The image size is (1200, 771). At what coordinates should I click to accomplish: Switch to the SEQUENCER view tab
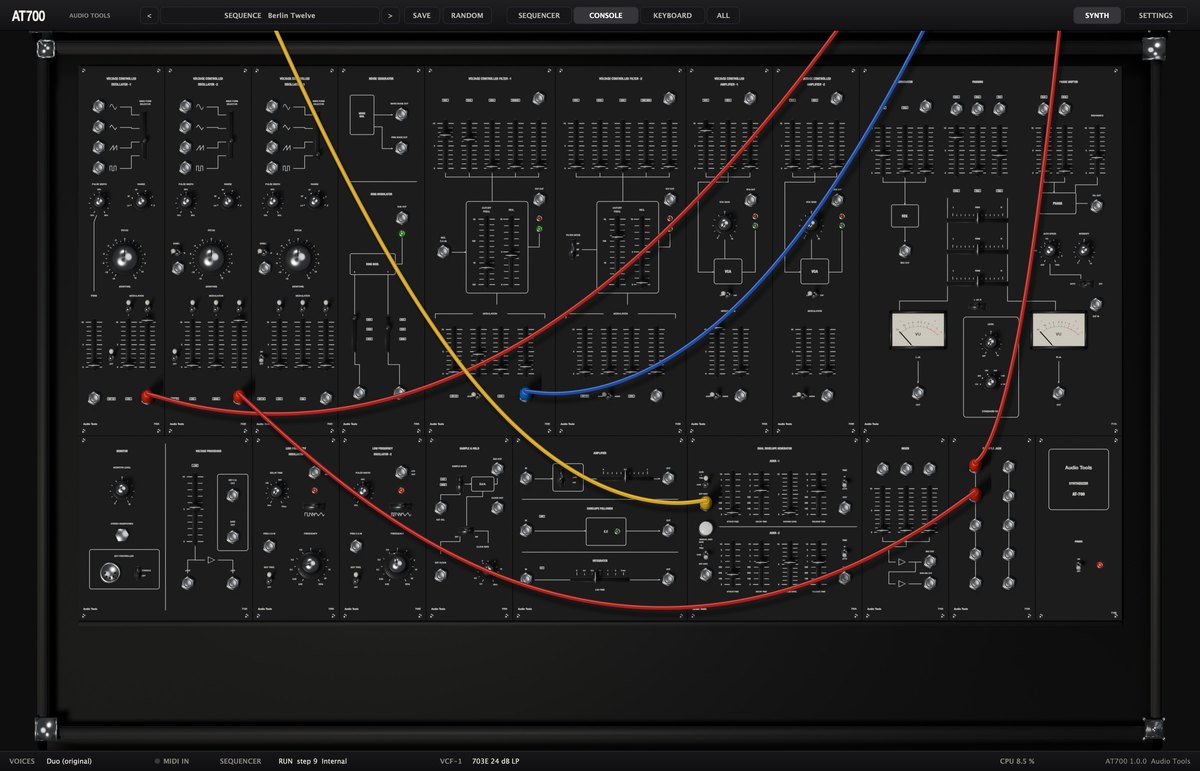point(539,15)
